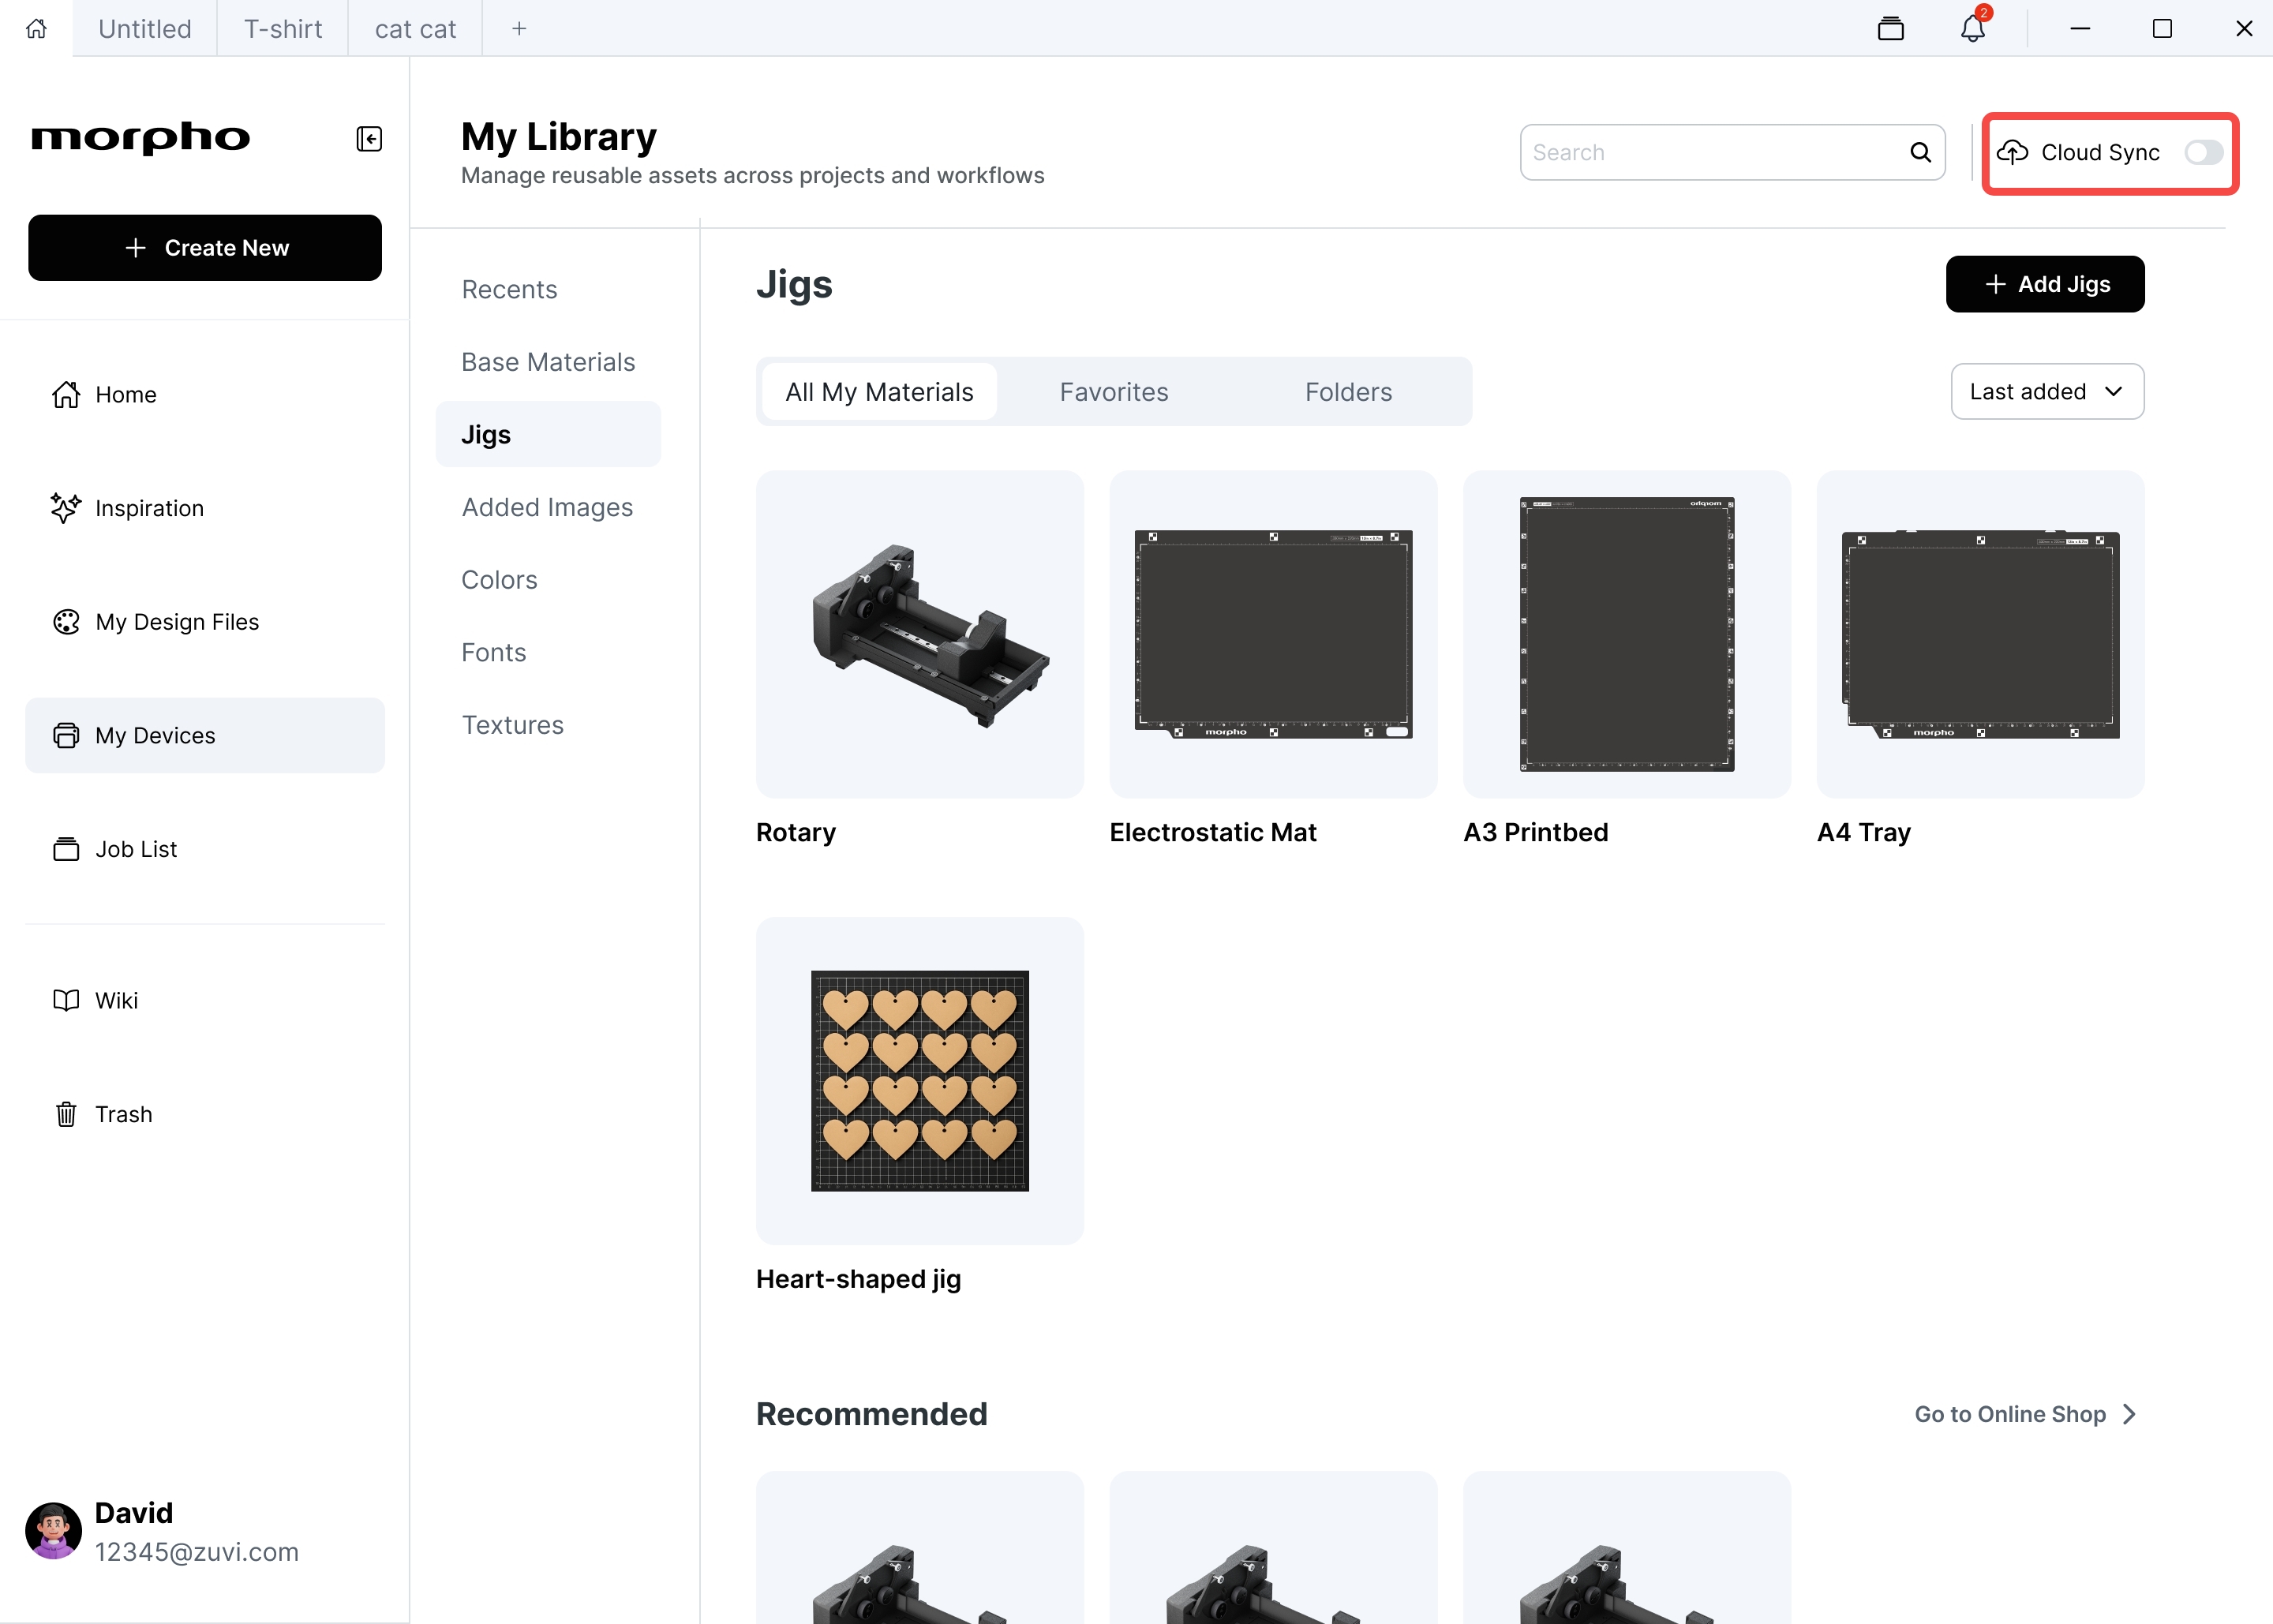Click the Electrostatic Mat title text
The height and width of the screenshot is (1624, 2273).
tap(1213, 832)
